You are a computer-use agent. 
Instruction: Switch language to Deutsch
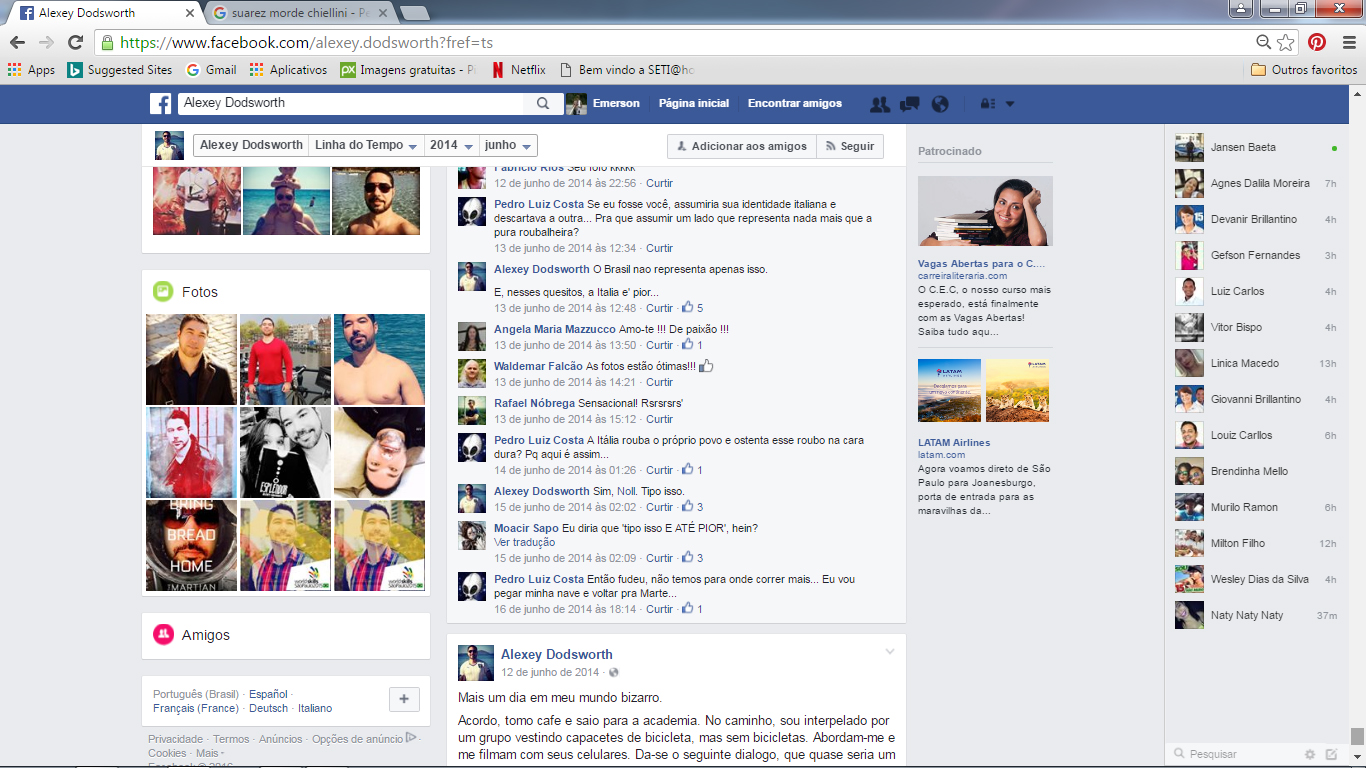268,708
